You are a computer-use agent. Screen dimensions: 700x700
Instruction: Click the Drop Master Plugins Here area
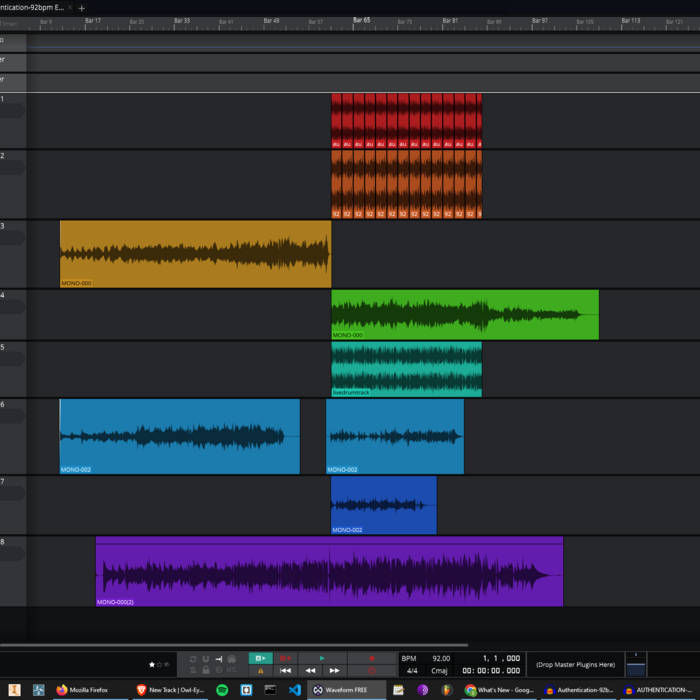click(x=575, y=664)
